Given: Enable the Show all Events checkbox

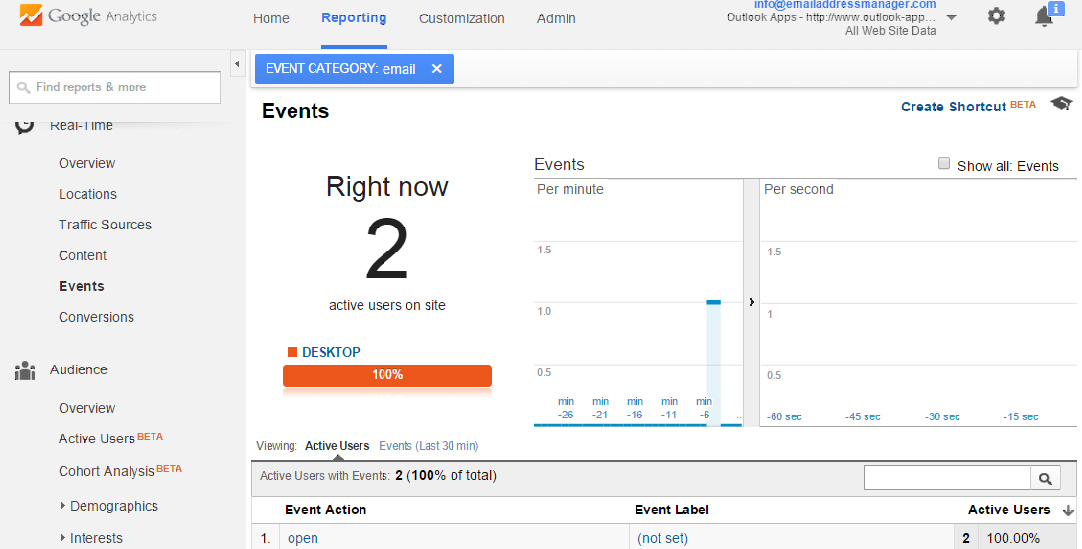Looking at the screenshot, I should 944,164.
